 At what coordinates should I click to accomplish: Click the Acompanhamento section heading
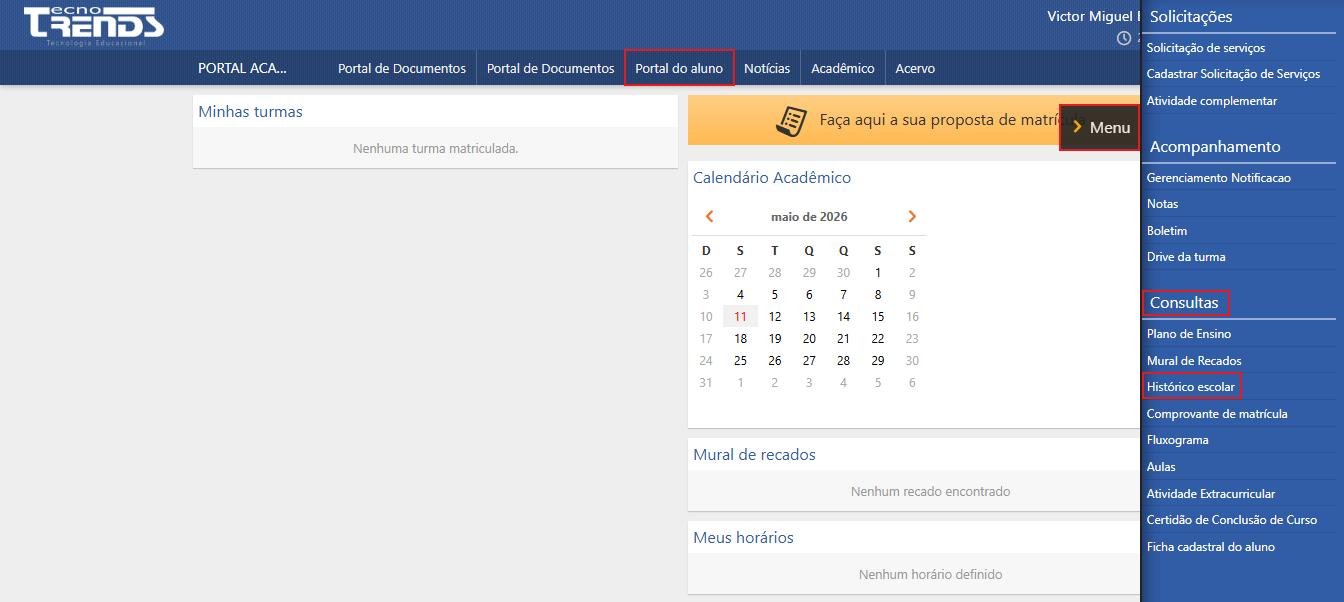pos(1215,147)
